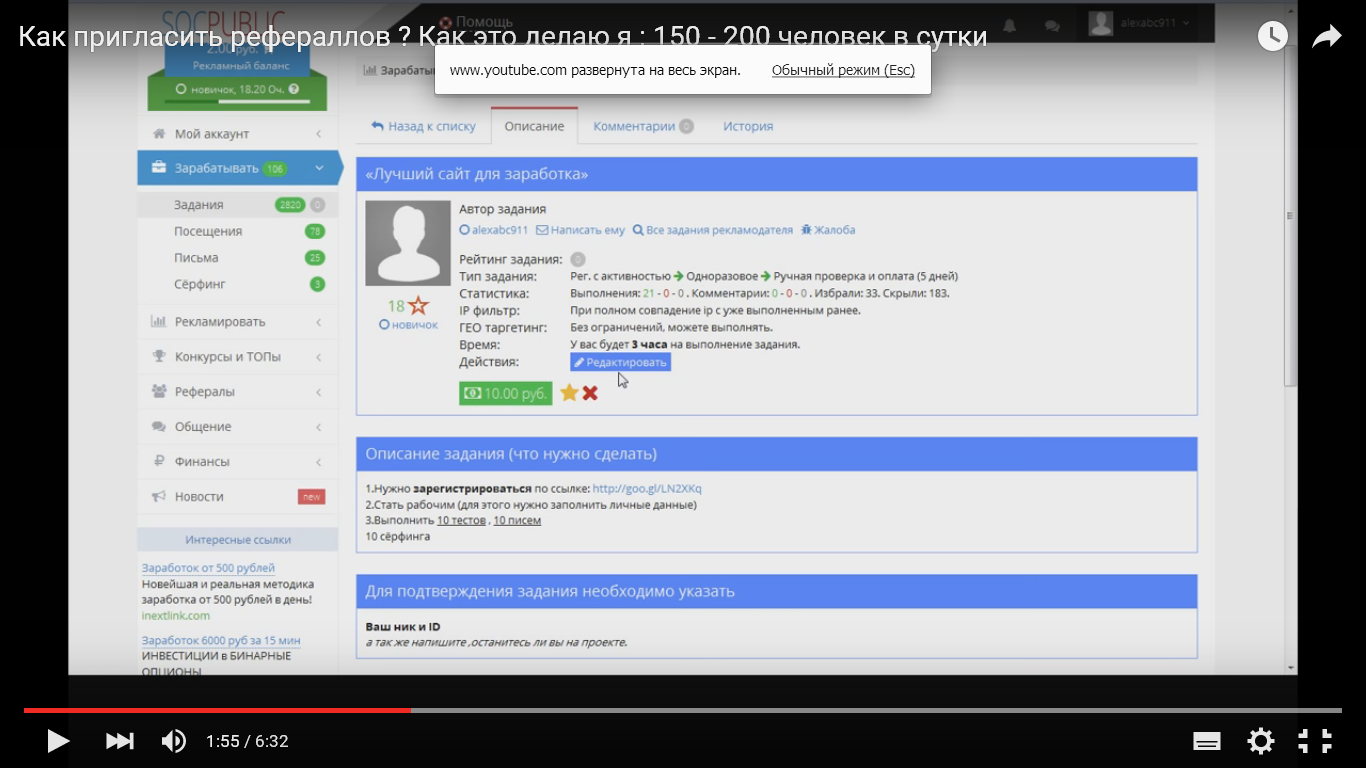Click the green 10.00 руб. button

tap(506, 393)
